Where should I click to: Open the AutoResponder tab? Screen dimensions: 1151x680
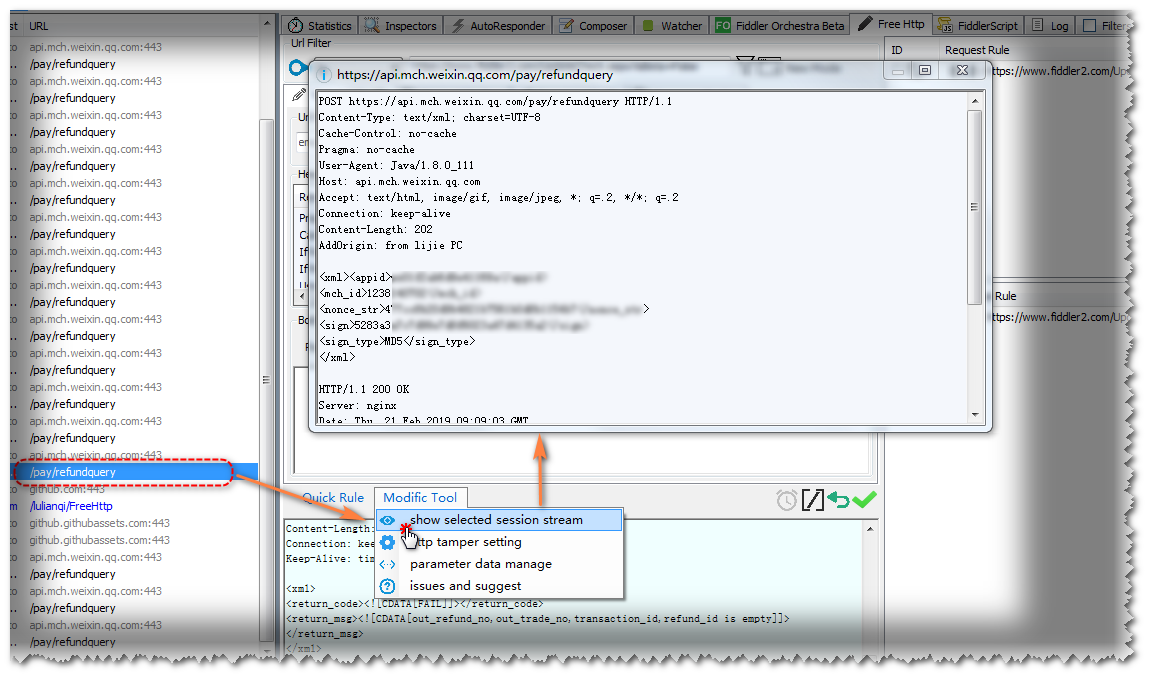coord(499,26)
